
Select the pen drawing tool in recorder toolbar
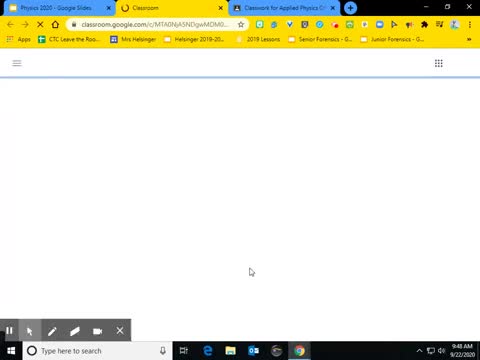point(52,331)
